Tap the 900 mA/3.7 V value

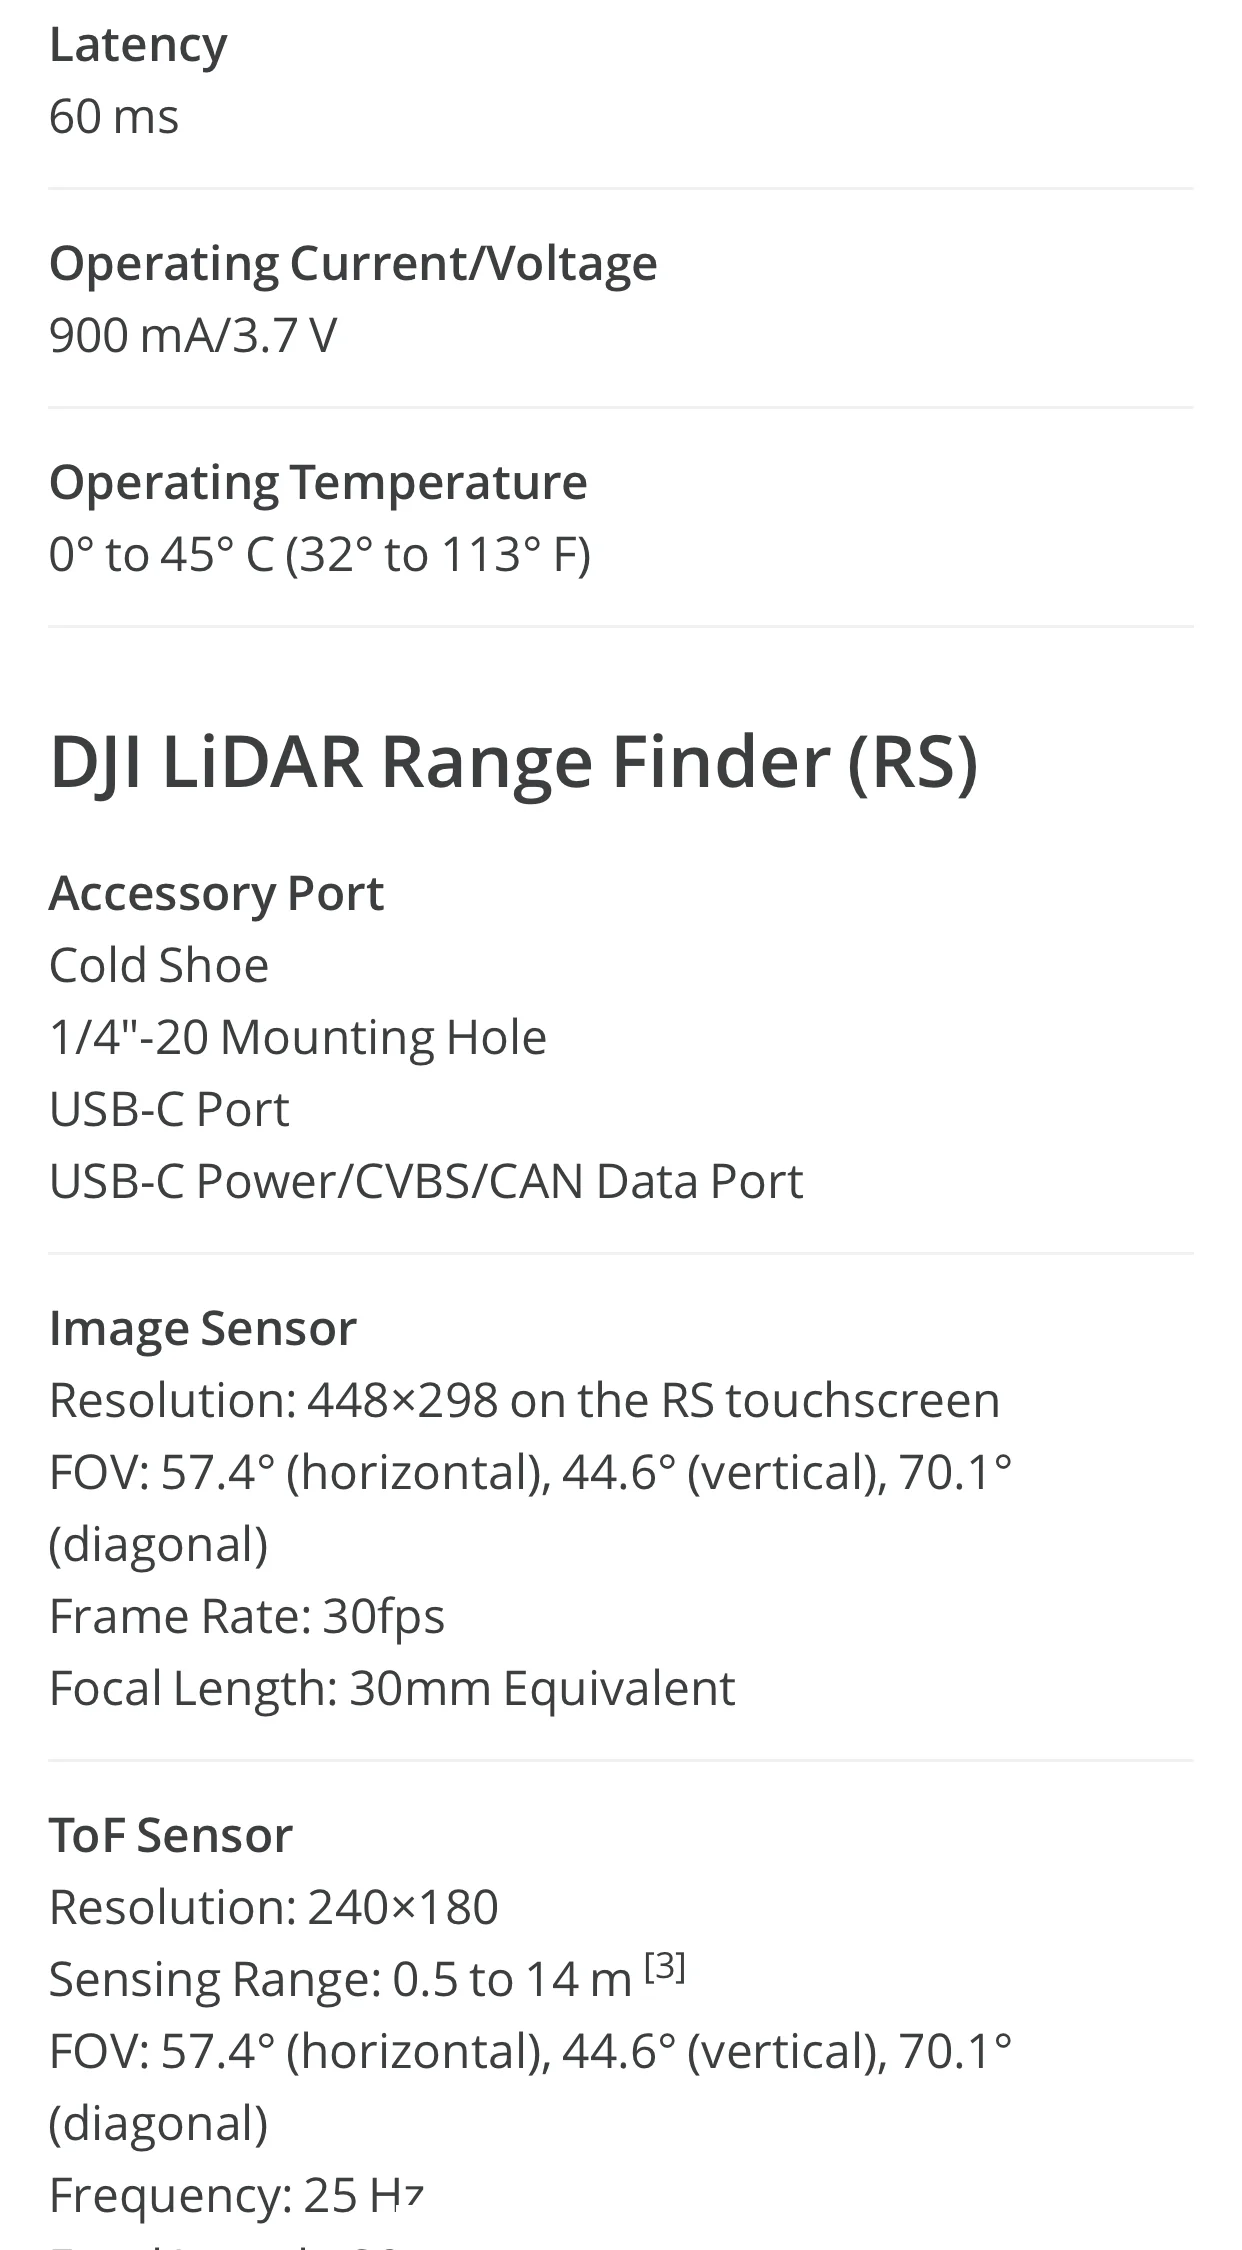tap(193, 336)
